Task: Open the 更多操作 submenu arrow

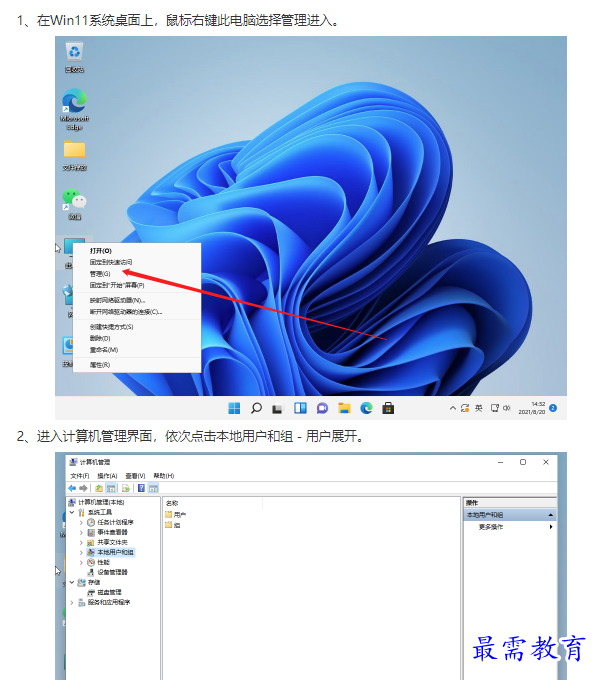Action: click(x=551, y=527)
